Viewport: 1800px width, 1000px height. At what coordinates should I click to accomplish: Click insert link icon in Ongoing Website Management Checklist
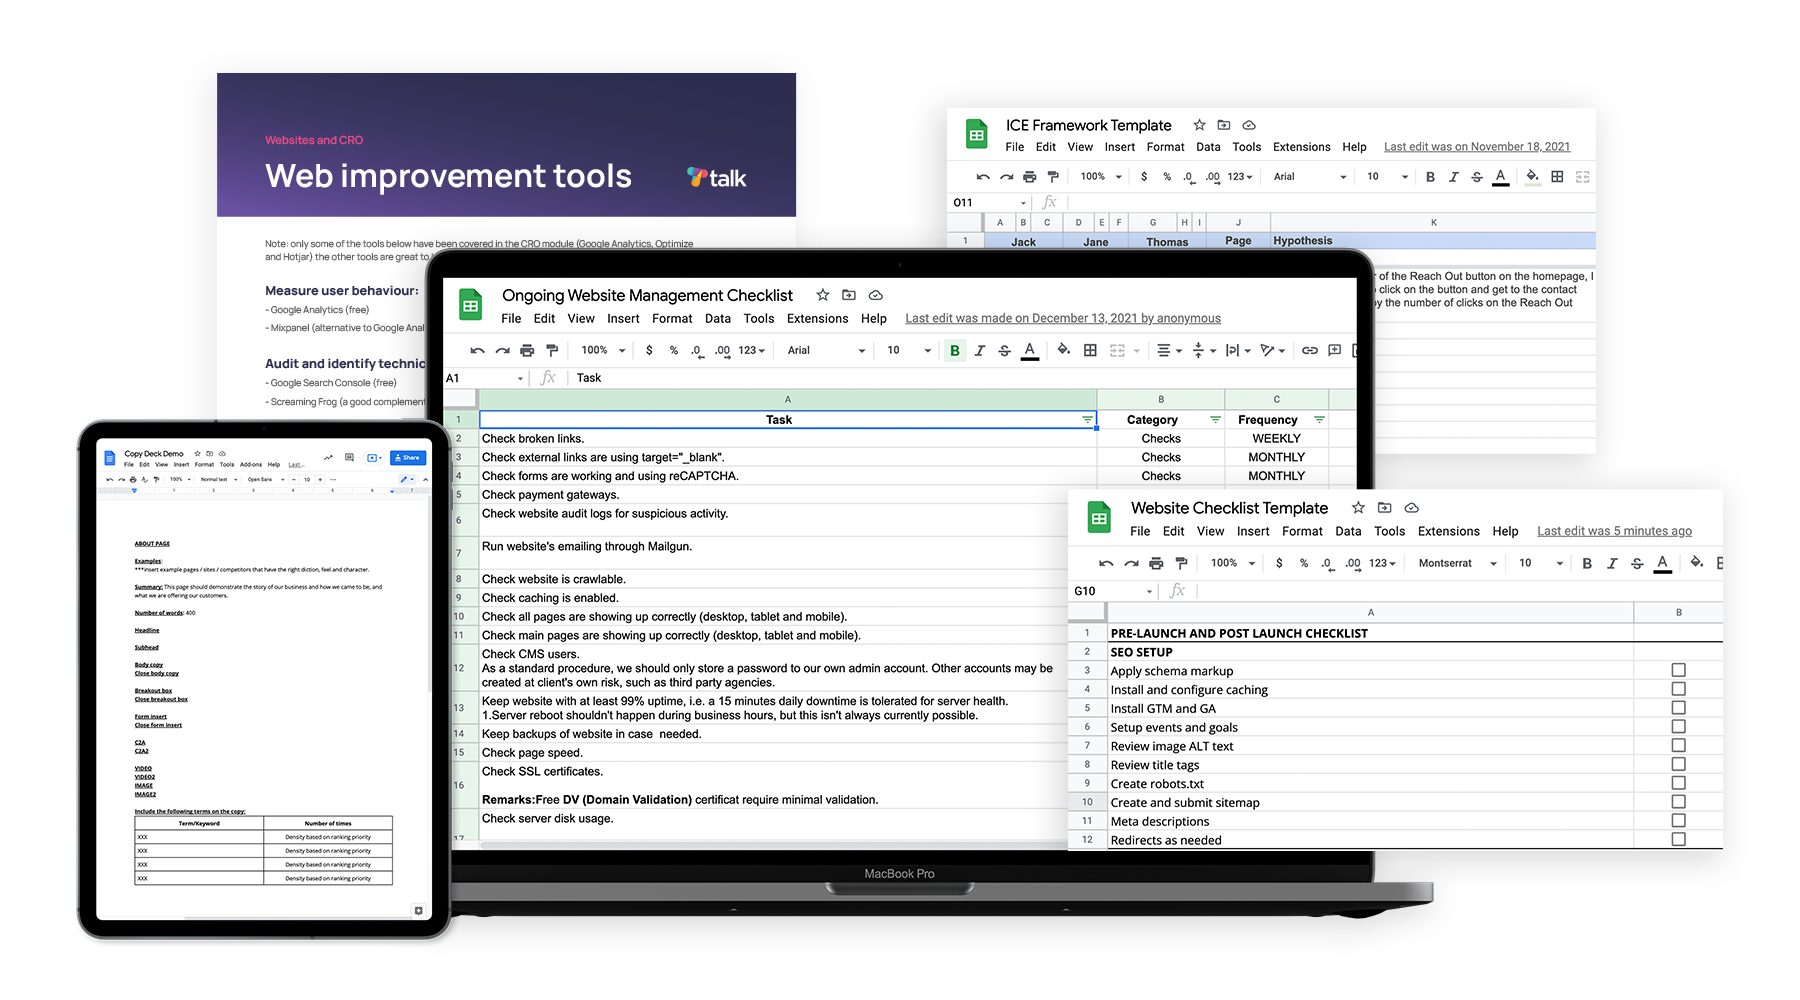[1310, 351]
